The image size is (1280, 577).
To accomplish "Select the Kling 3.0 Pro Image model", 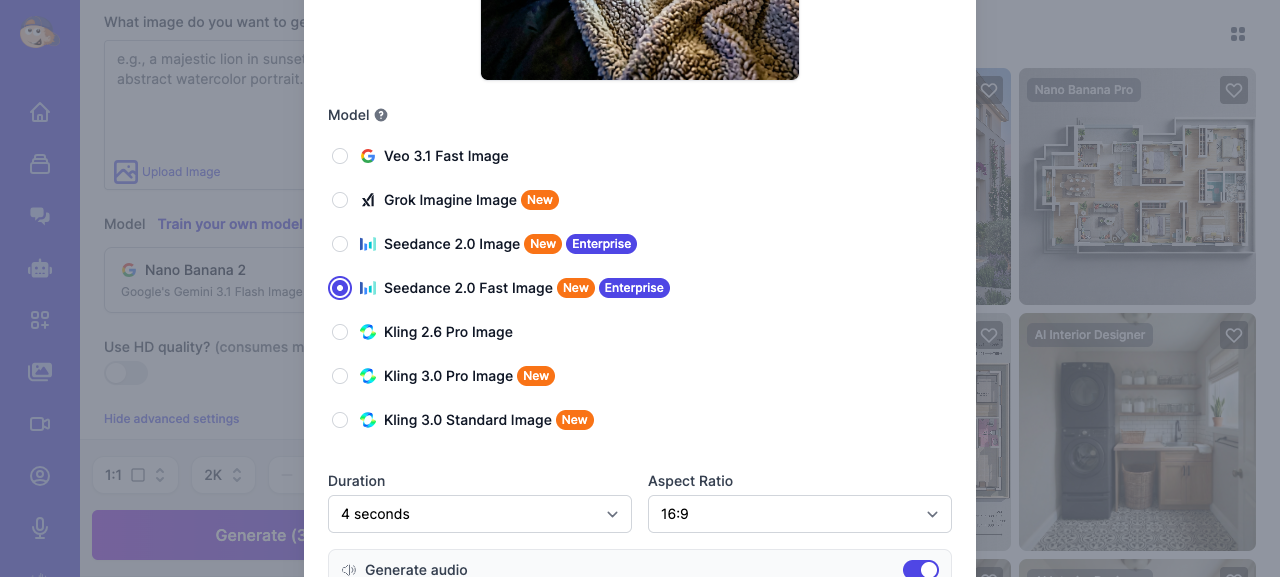I will [340, 376].
